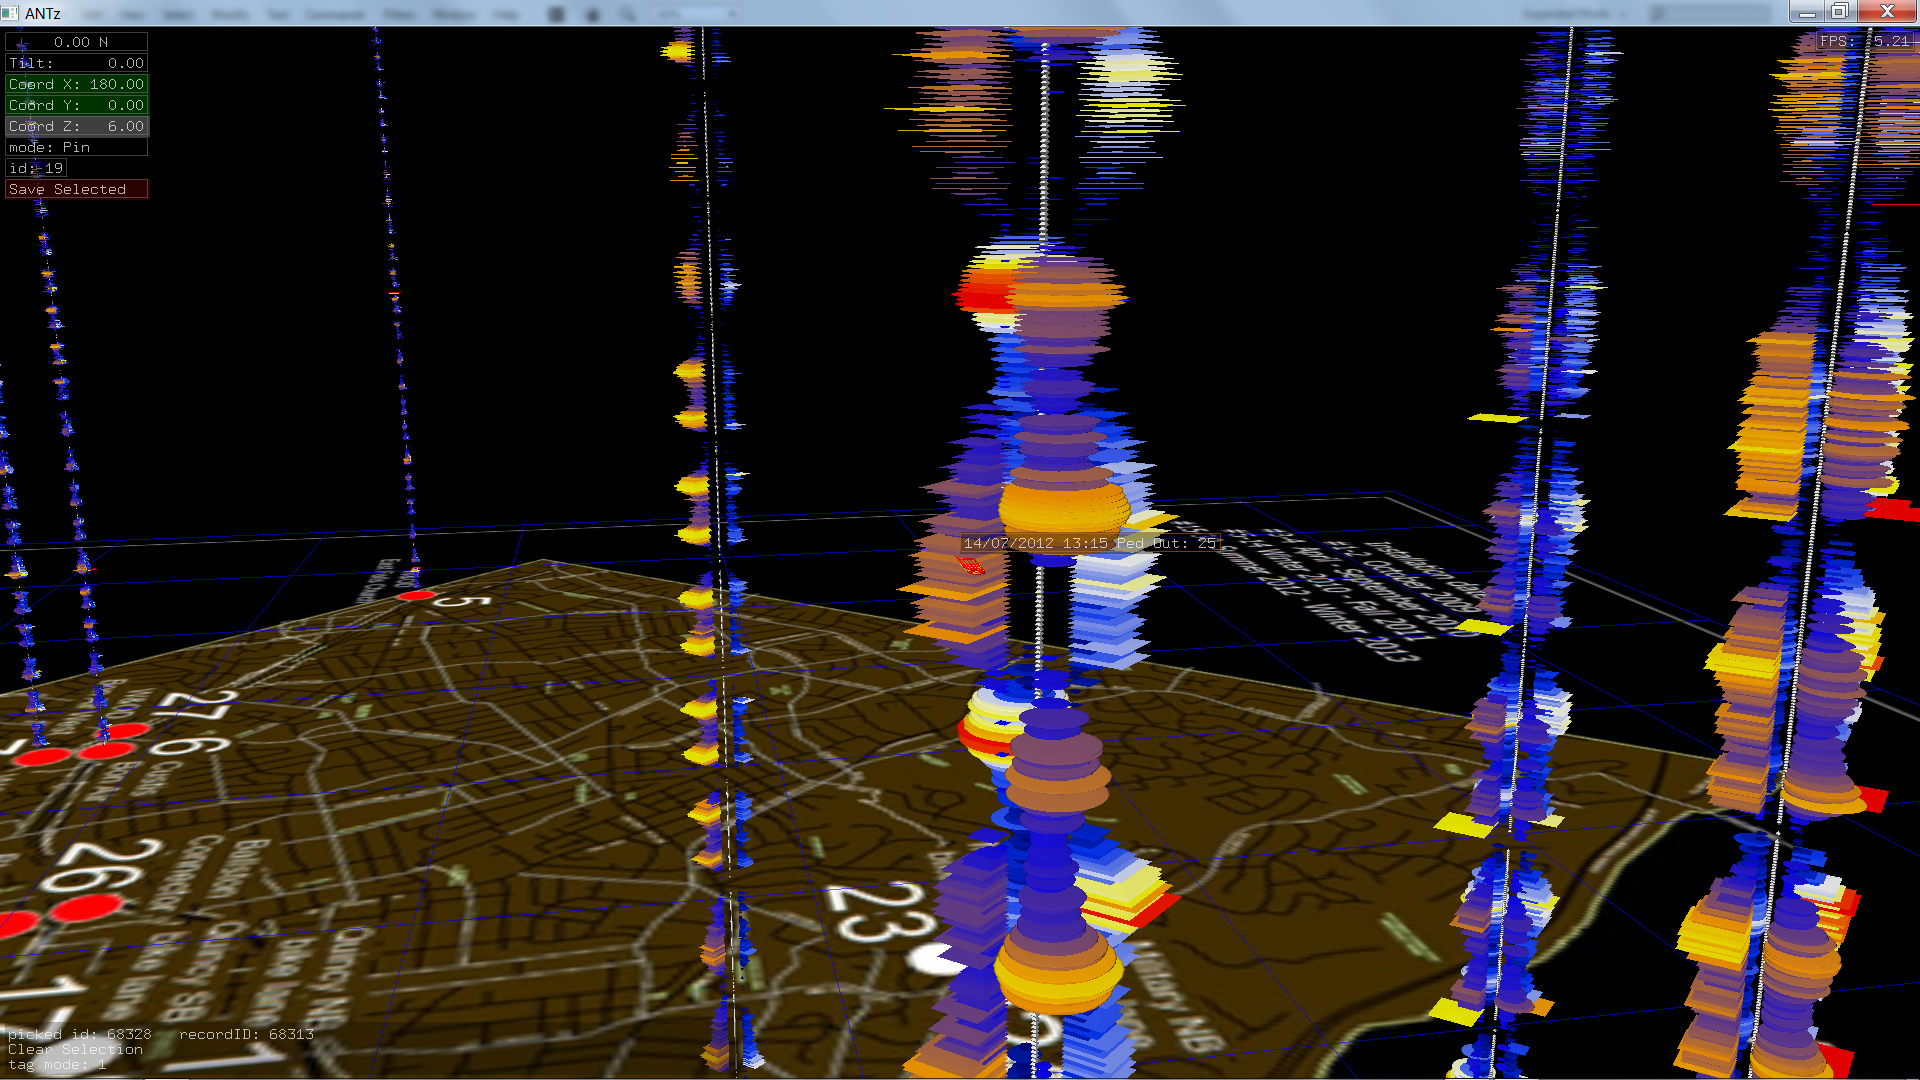Click Clear Selection at bottom left
The image size is (1920, 1080).
point(75,1049)
